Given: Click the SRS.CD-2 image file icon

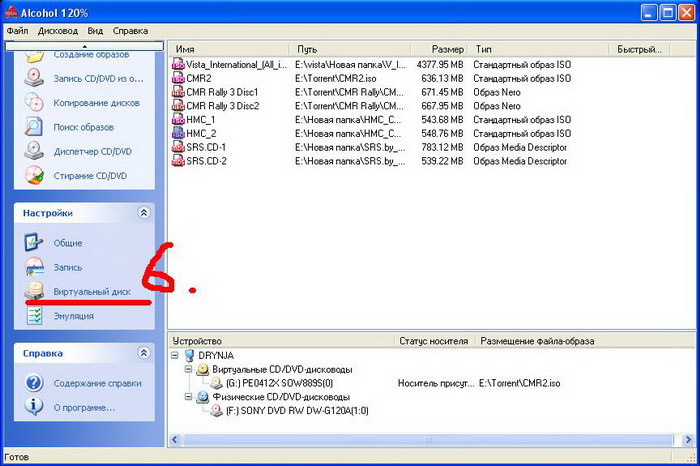Looking at the screenshot, I should tap(178, 161).
